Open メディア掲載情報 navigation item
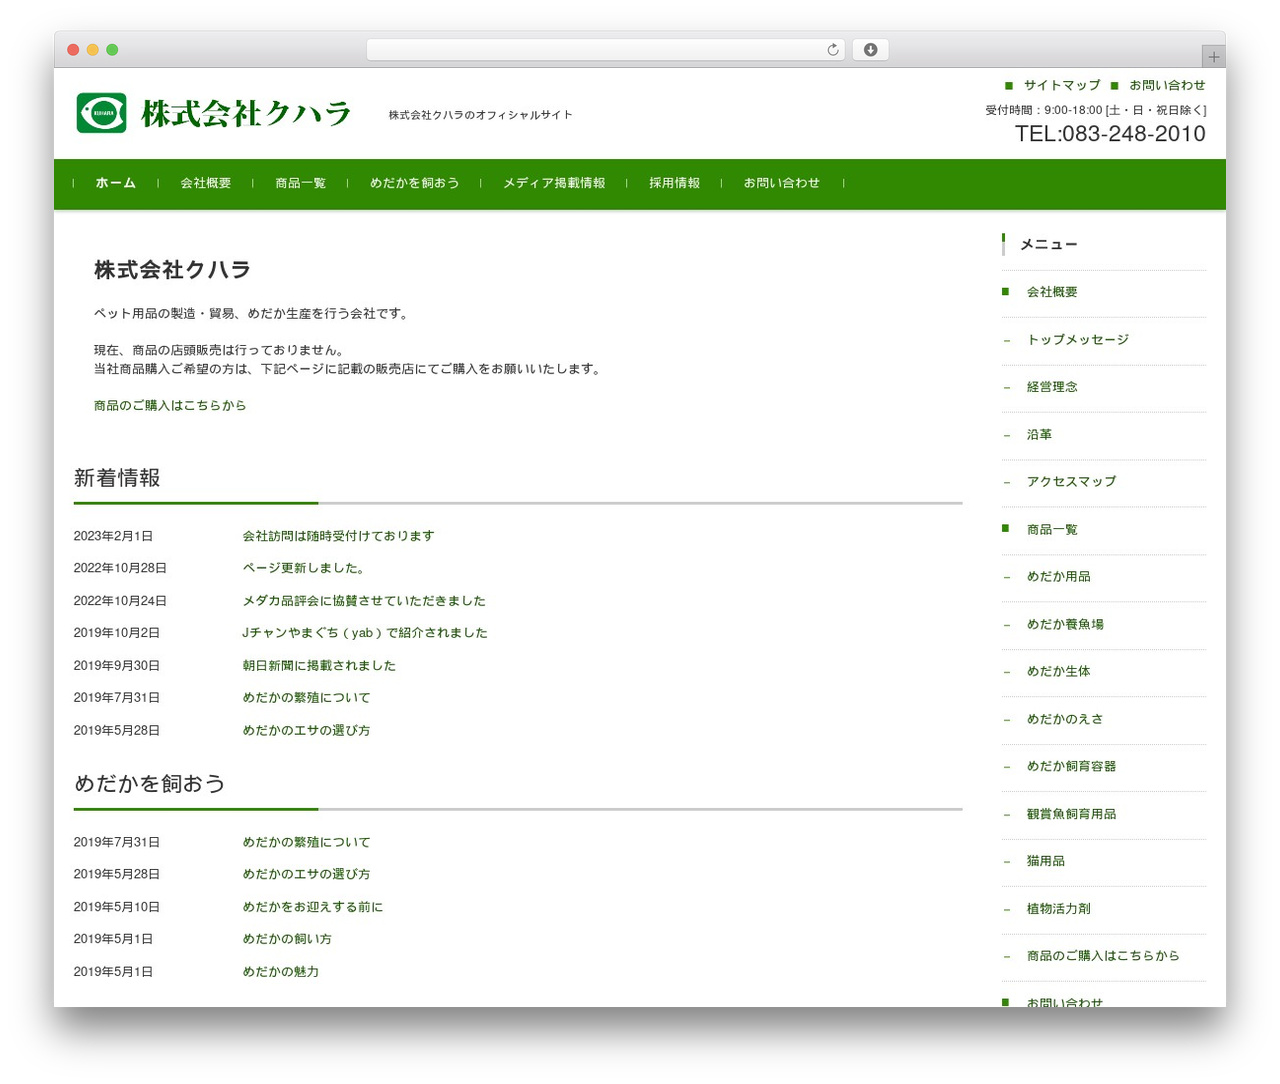 pyautogui.click(x=554, y=183)
